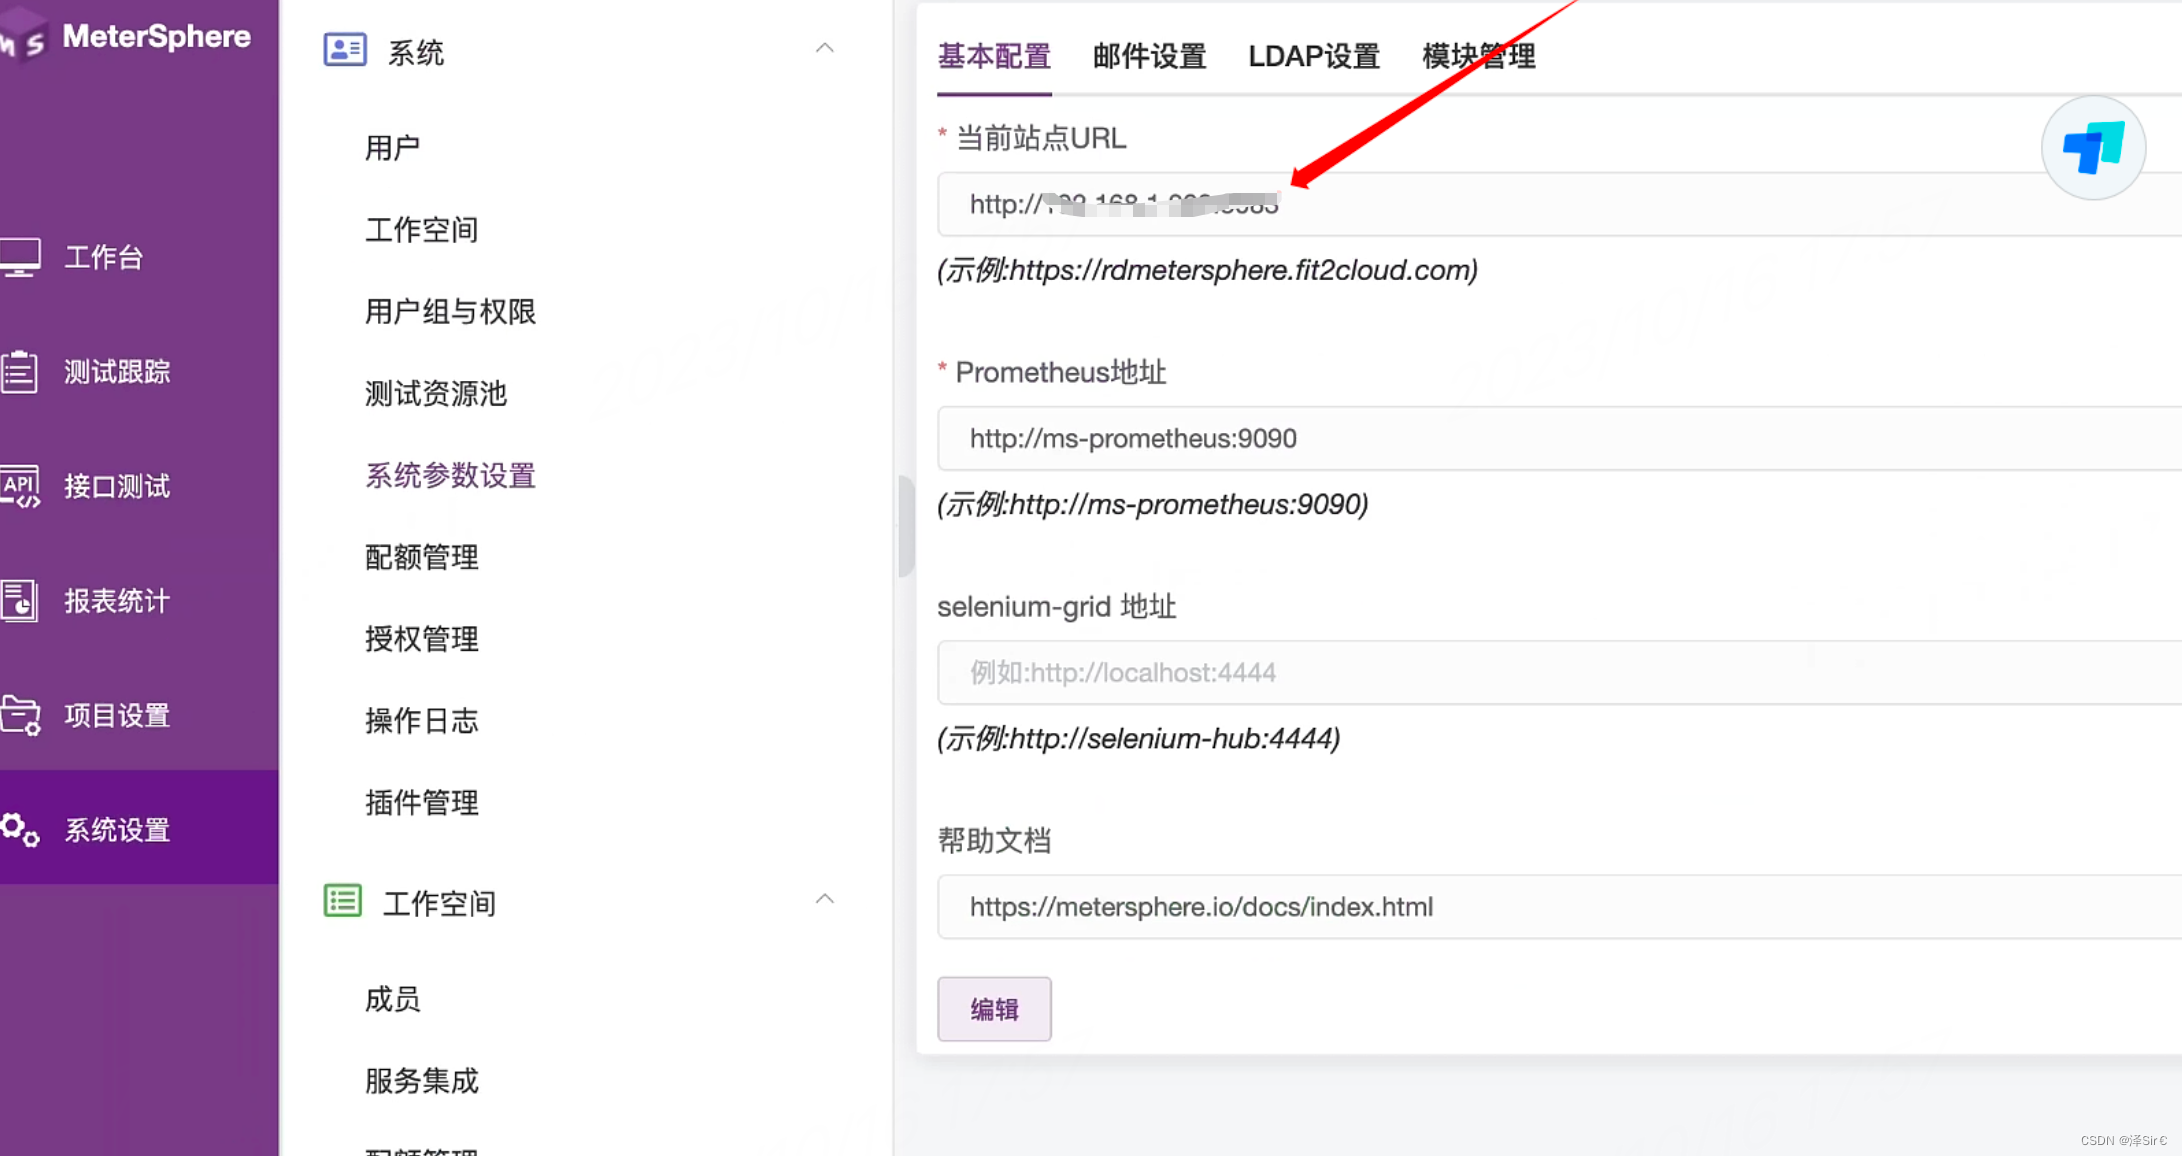Image resolution: width=2182 pixels, height=1156 pixels.
Task: Click the MeterSphere logo
Action: pyautogui.click(x=125, y=36)
